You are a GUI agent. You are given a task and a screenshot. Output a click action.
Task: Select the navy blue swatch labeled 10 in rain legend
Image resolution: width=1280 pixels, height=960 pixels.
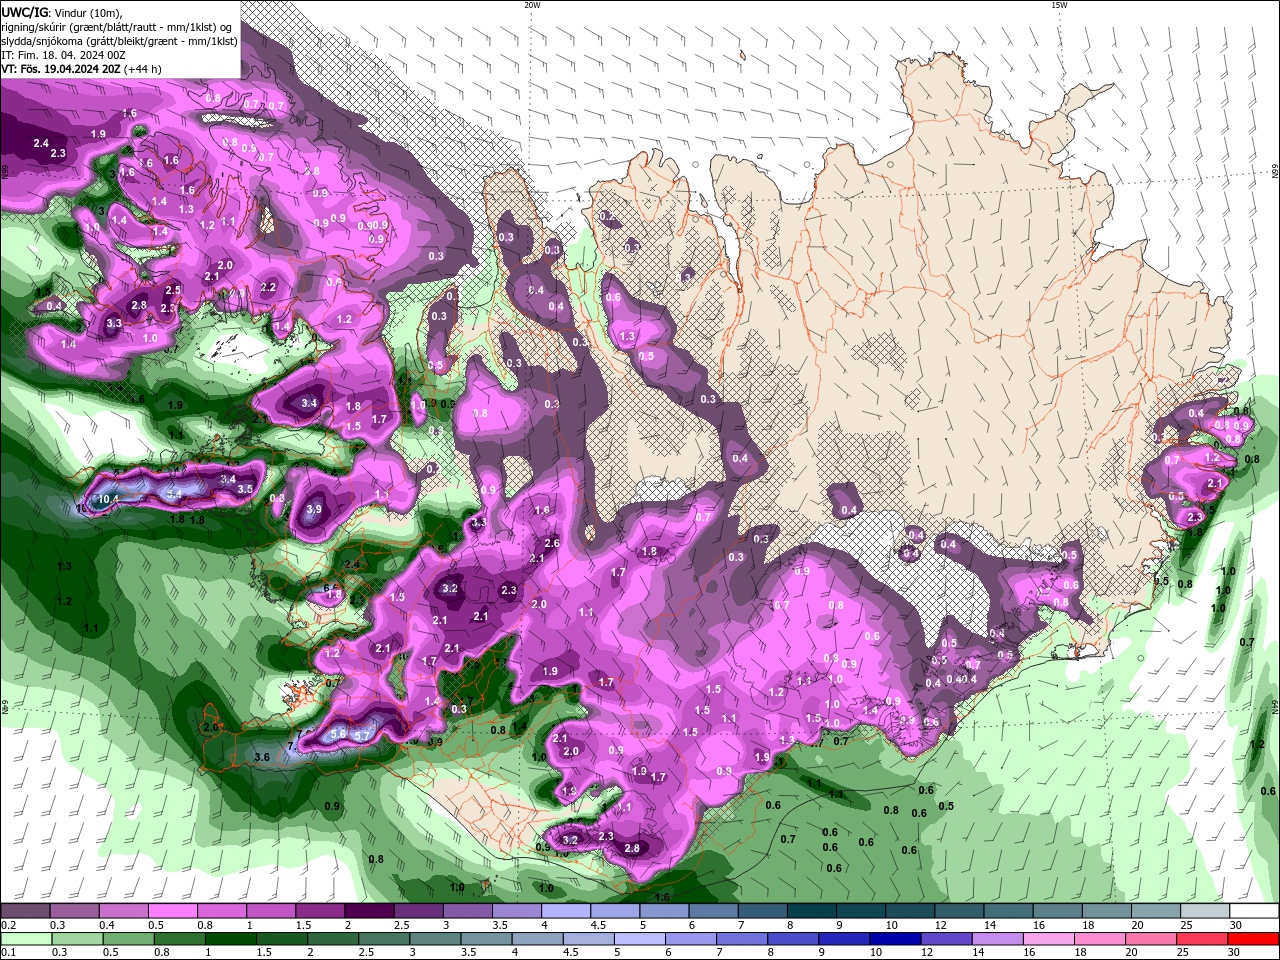click(x=893, y=939)
